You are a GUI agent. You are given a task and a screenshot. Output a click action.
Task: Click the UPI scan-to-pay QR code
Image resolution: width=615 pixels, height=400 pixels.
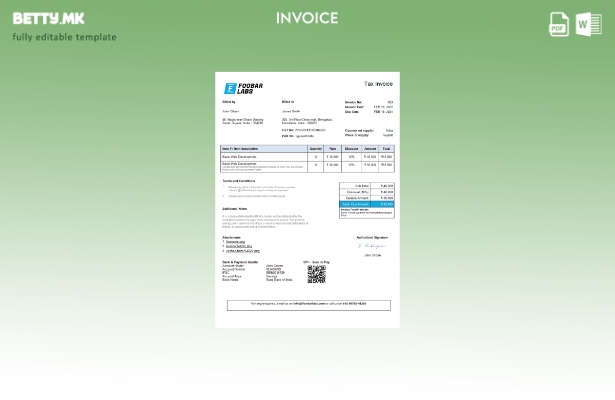tap(316, 274)
